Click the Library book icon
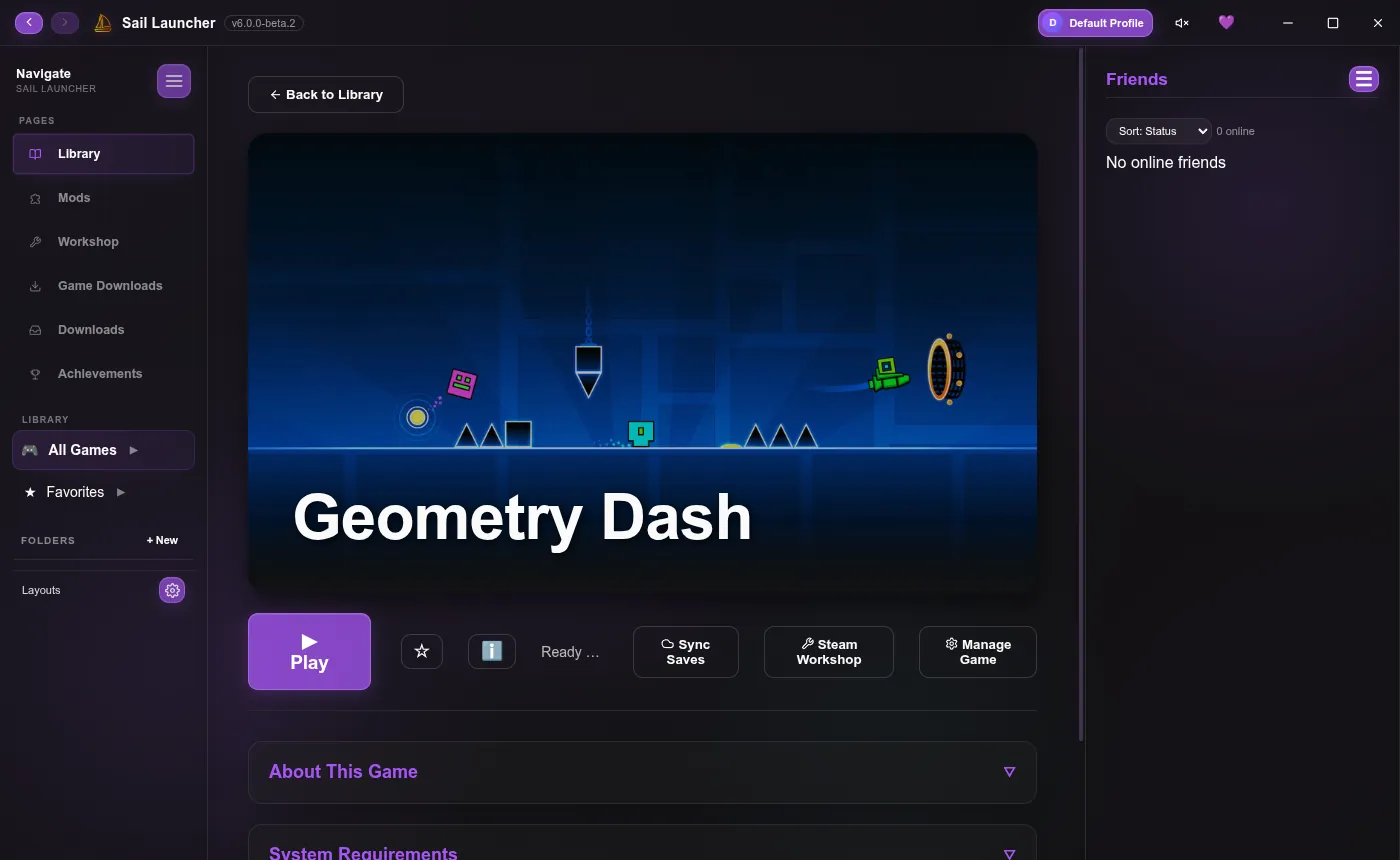 [x=35, y=154]
